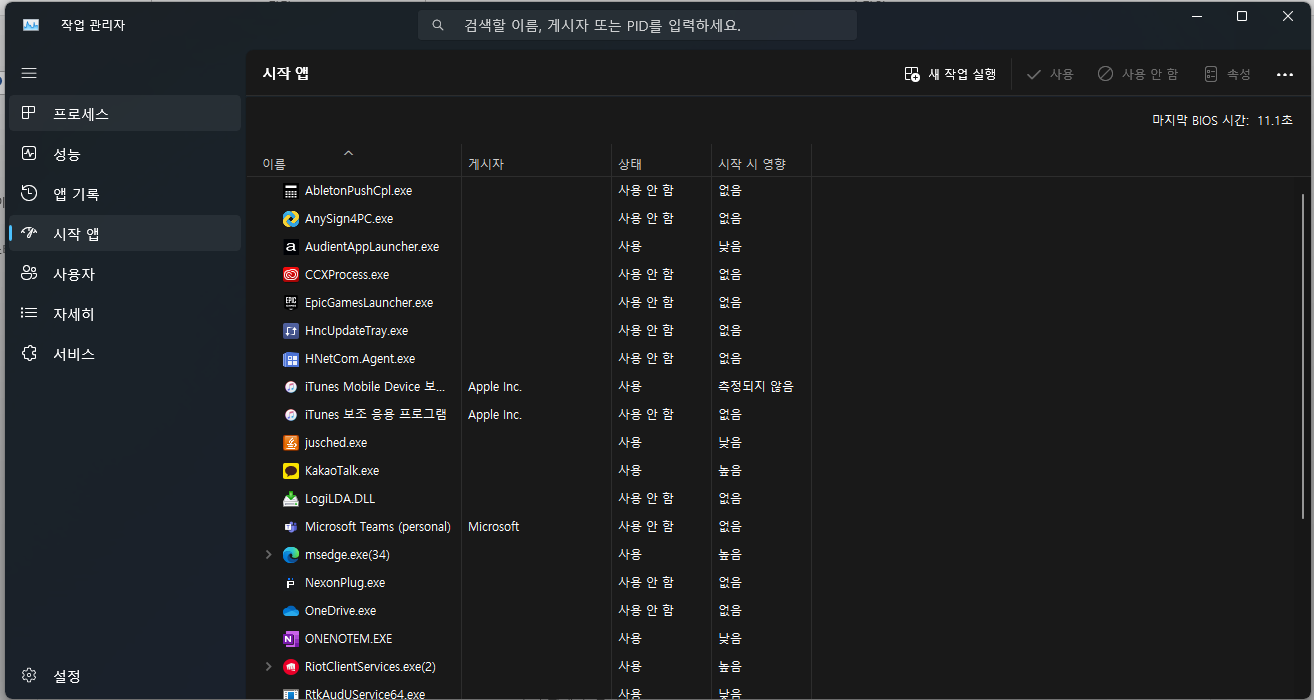Click the AudientAppLauncher.exe icon
The width and height of the screenshot is (1314, 700).
click(291, 246)
